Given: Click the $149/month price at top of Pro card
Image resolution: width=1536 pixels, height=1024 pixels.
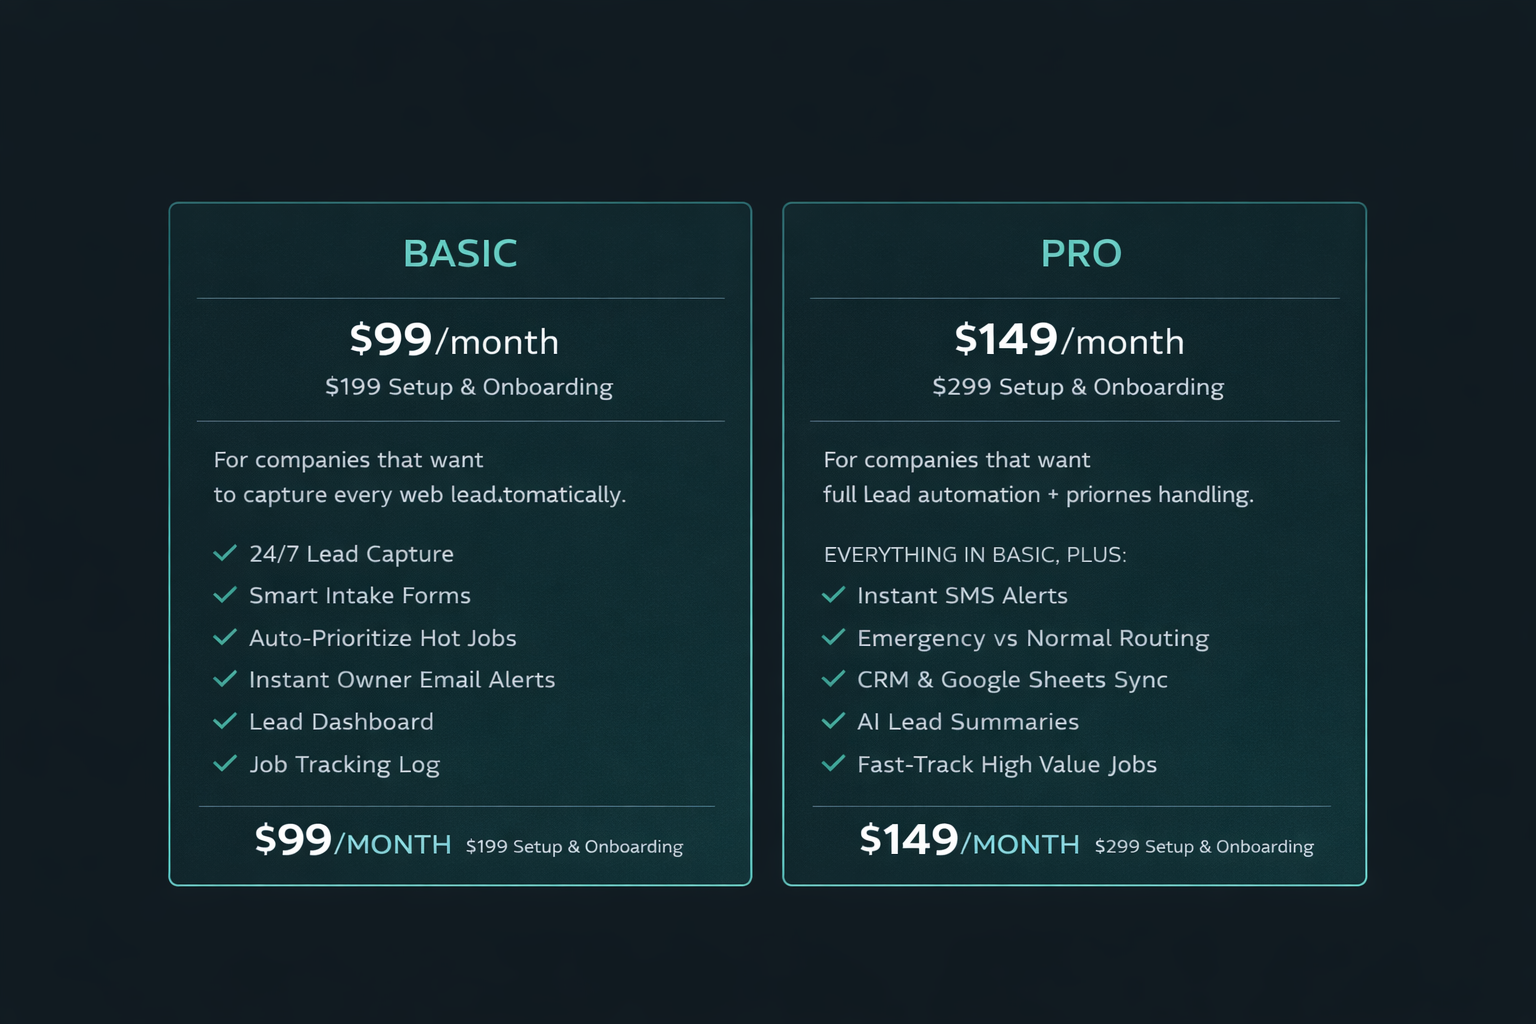Looking at the screenshot, I should 1069,341.
